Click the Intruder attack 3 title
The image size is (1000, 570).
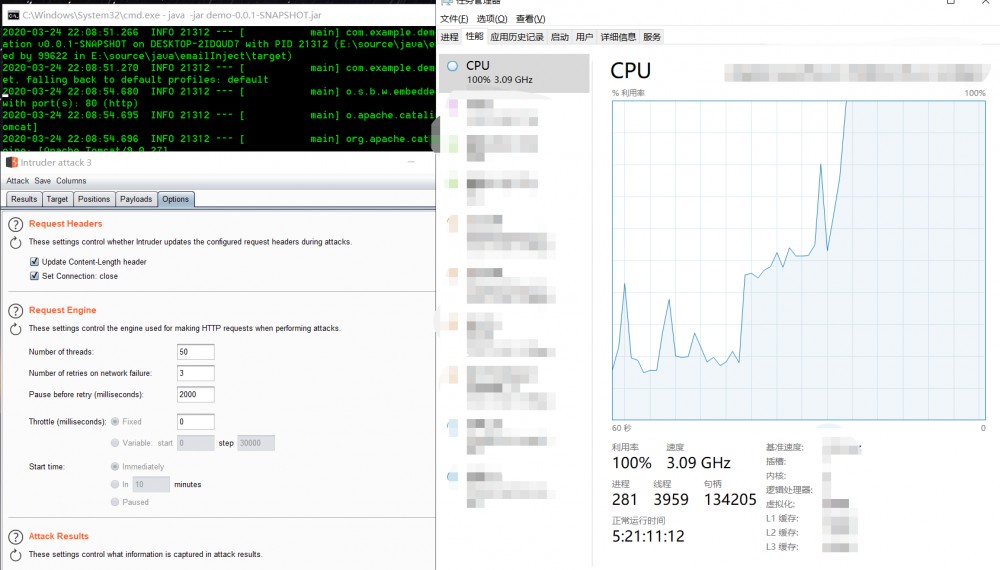tap(56, 163)
